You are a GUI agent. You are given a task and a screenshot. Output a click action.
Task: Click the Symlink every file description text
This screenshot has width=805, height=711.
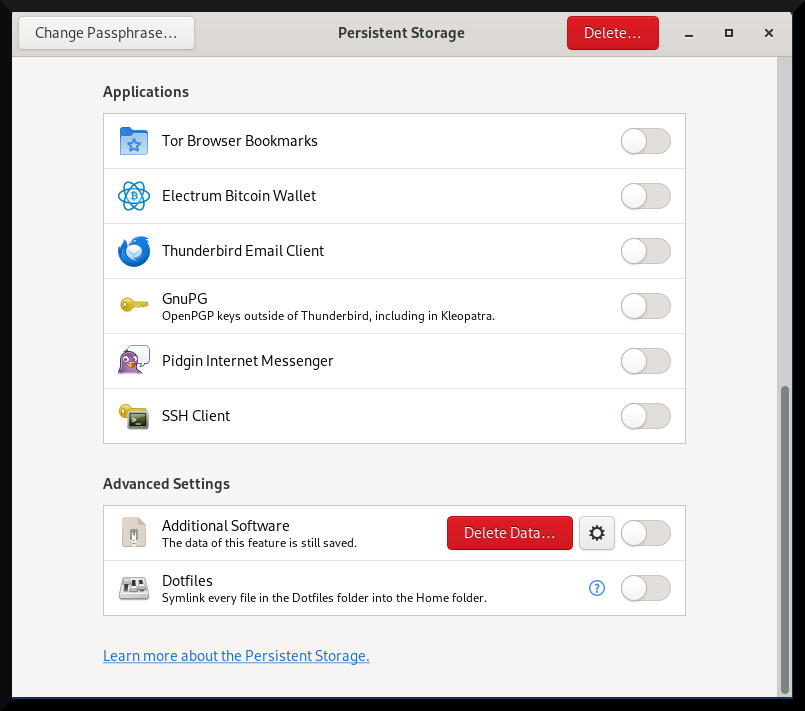click(x=324, y=598)
